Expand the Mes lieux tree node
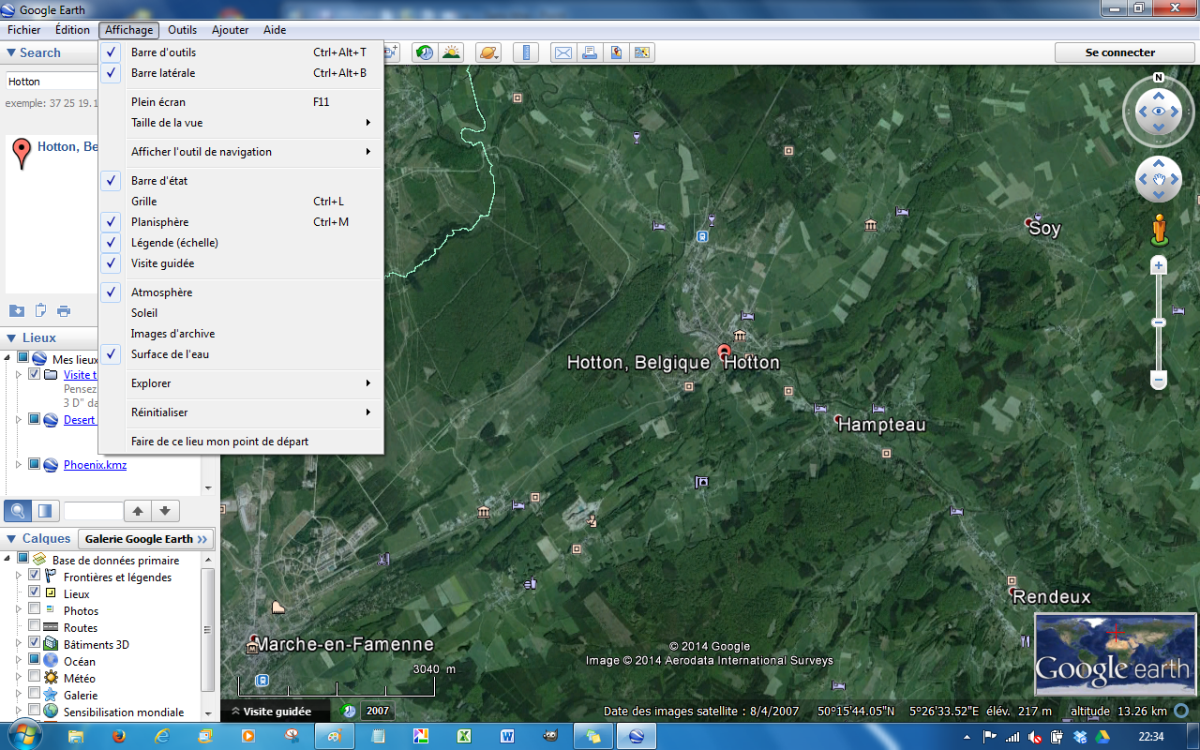 (9, 357)
